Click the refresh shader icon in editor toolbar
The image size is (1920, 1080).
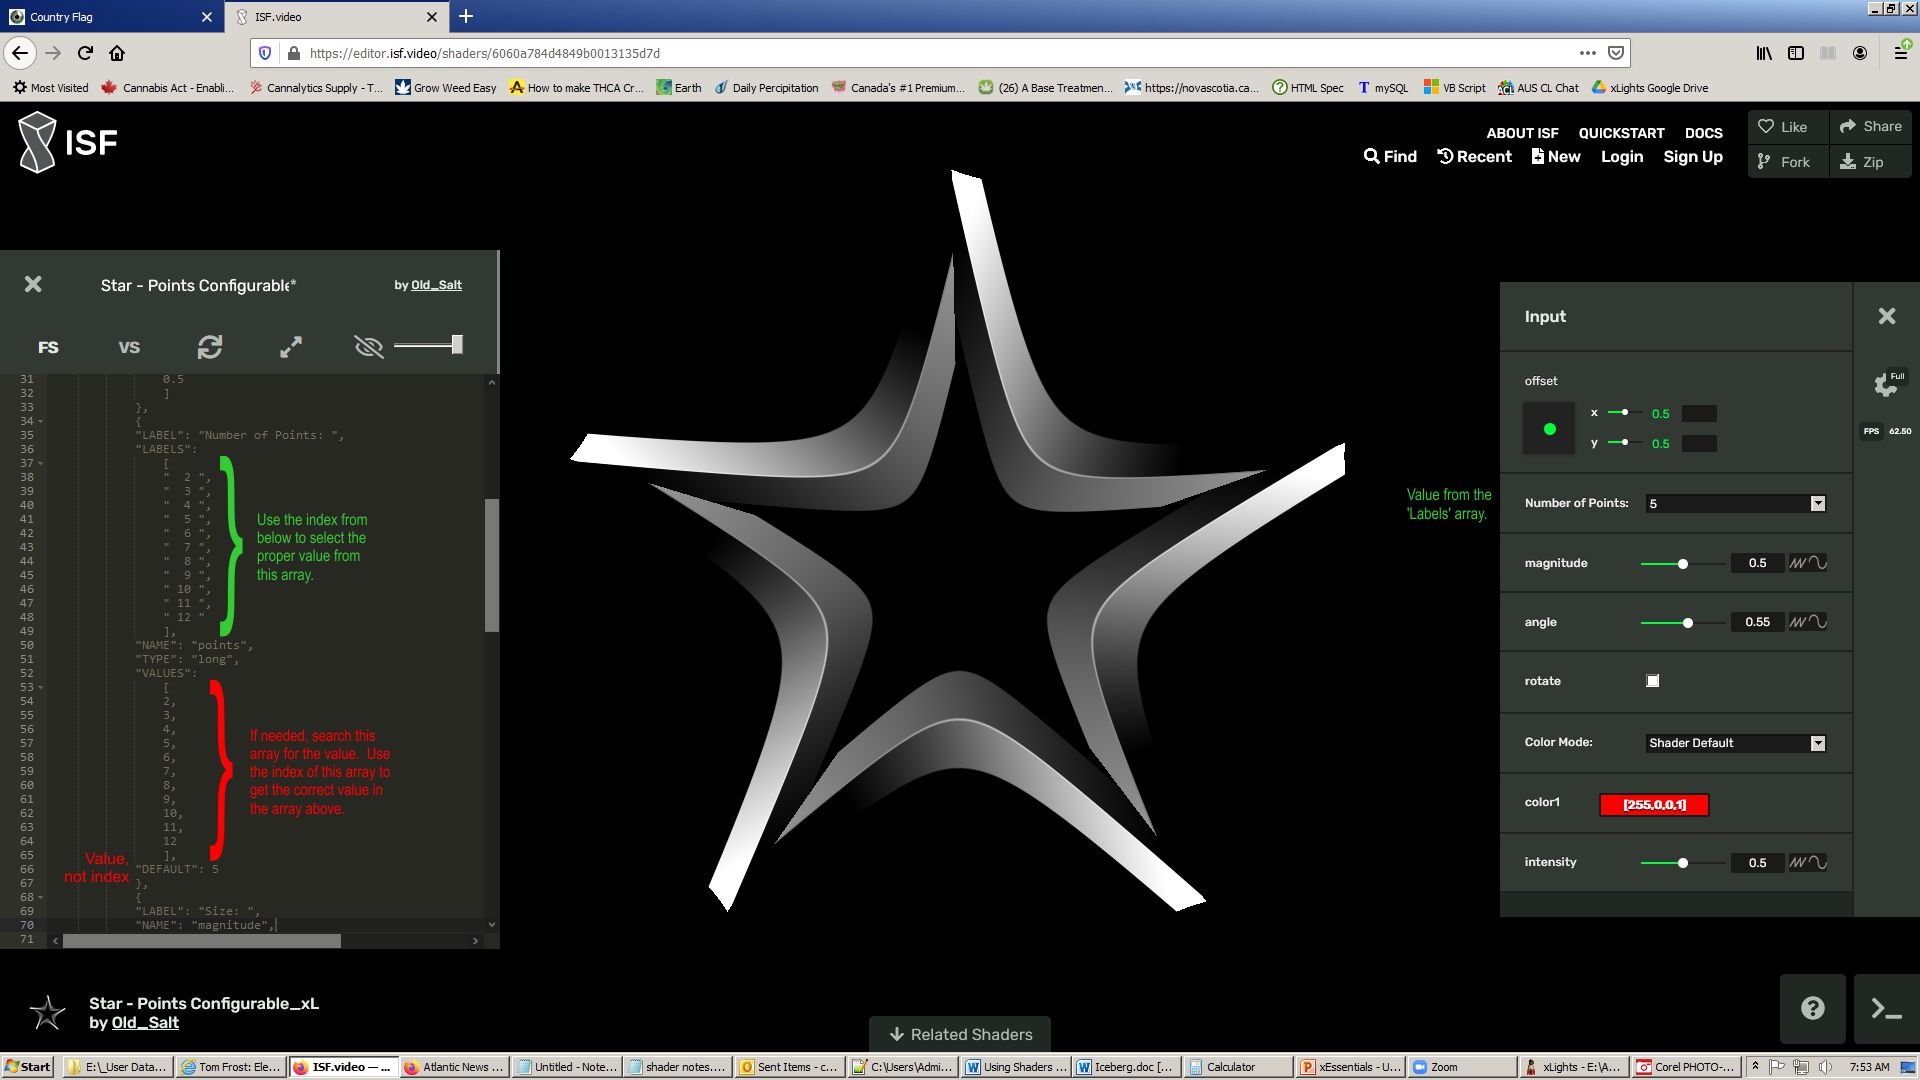tap(209, 347)
